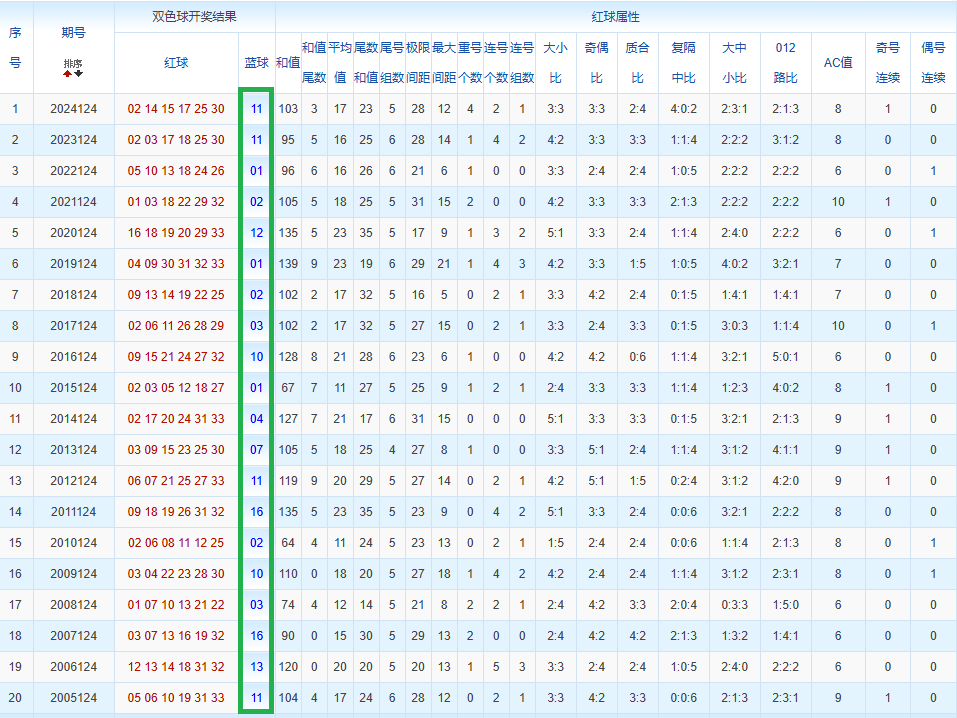Click the 012路比 column header
This screenshot has width=957, height=718.
pyautogui.click(x=785, y=63)
